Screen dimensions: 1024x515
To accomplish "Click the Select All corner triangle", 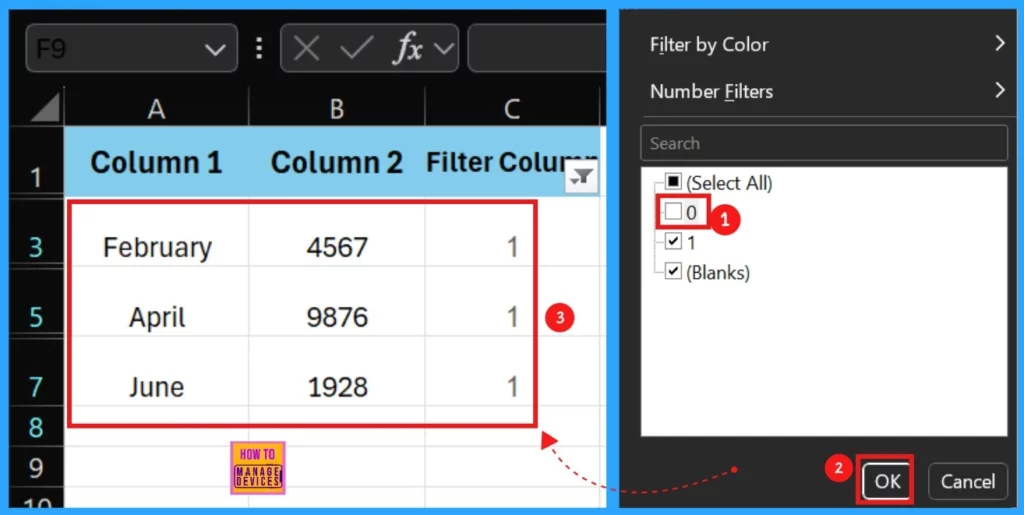I will pos(46,108).
